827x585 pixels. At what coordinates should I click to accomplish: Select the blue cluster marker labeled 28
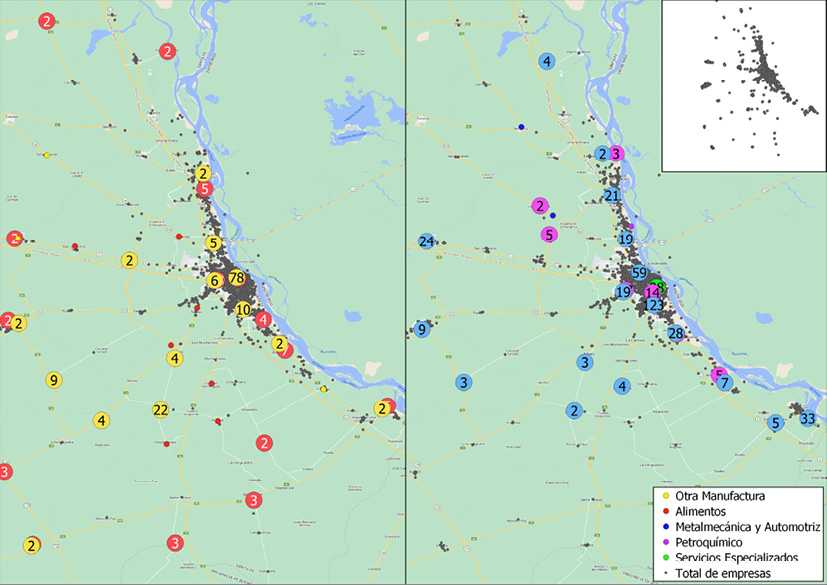[676, 333]
